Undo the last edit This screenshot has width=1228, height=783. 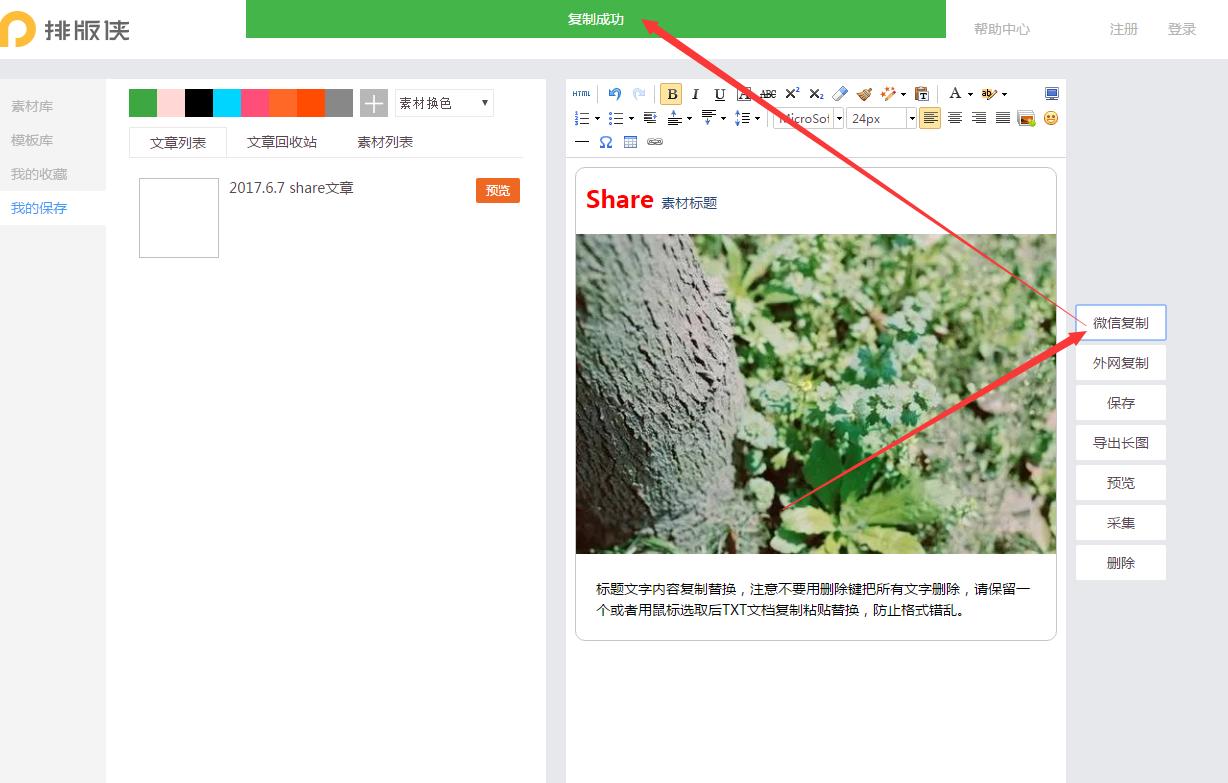[614, 93]
